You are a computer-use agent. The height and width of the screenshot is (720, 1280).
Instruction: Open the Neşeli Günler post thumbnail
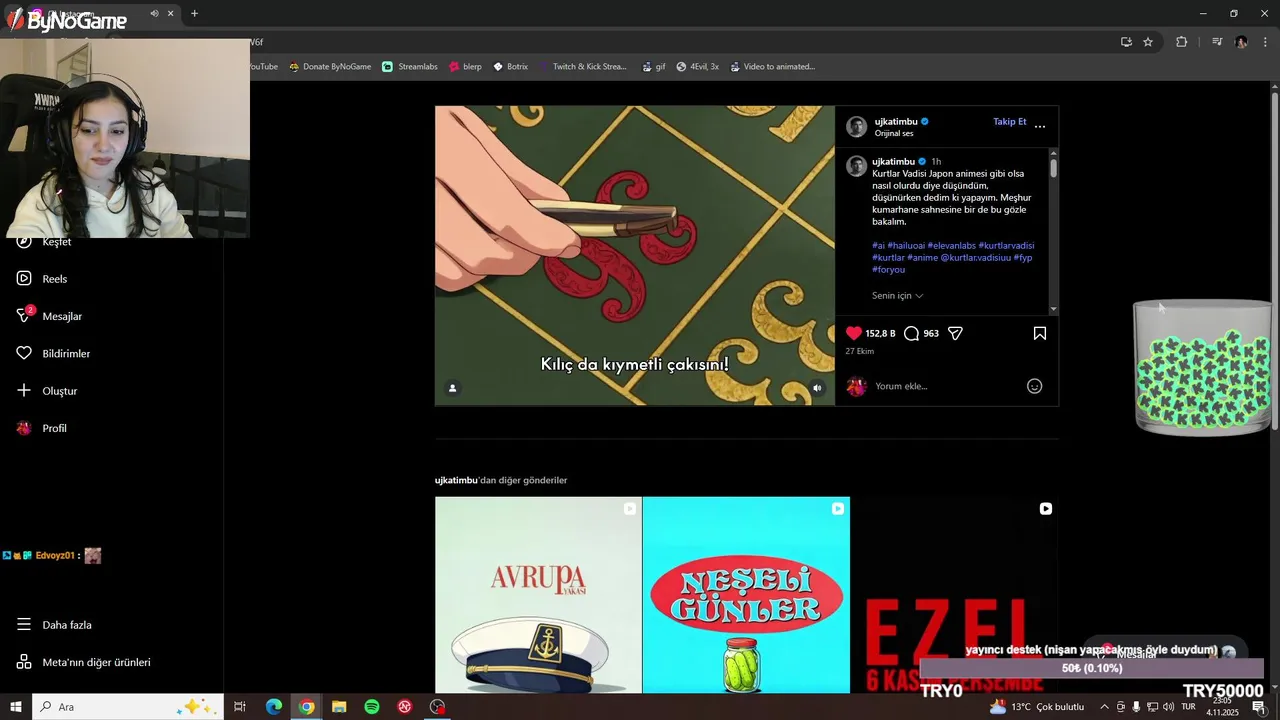point(746,595)
